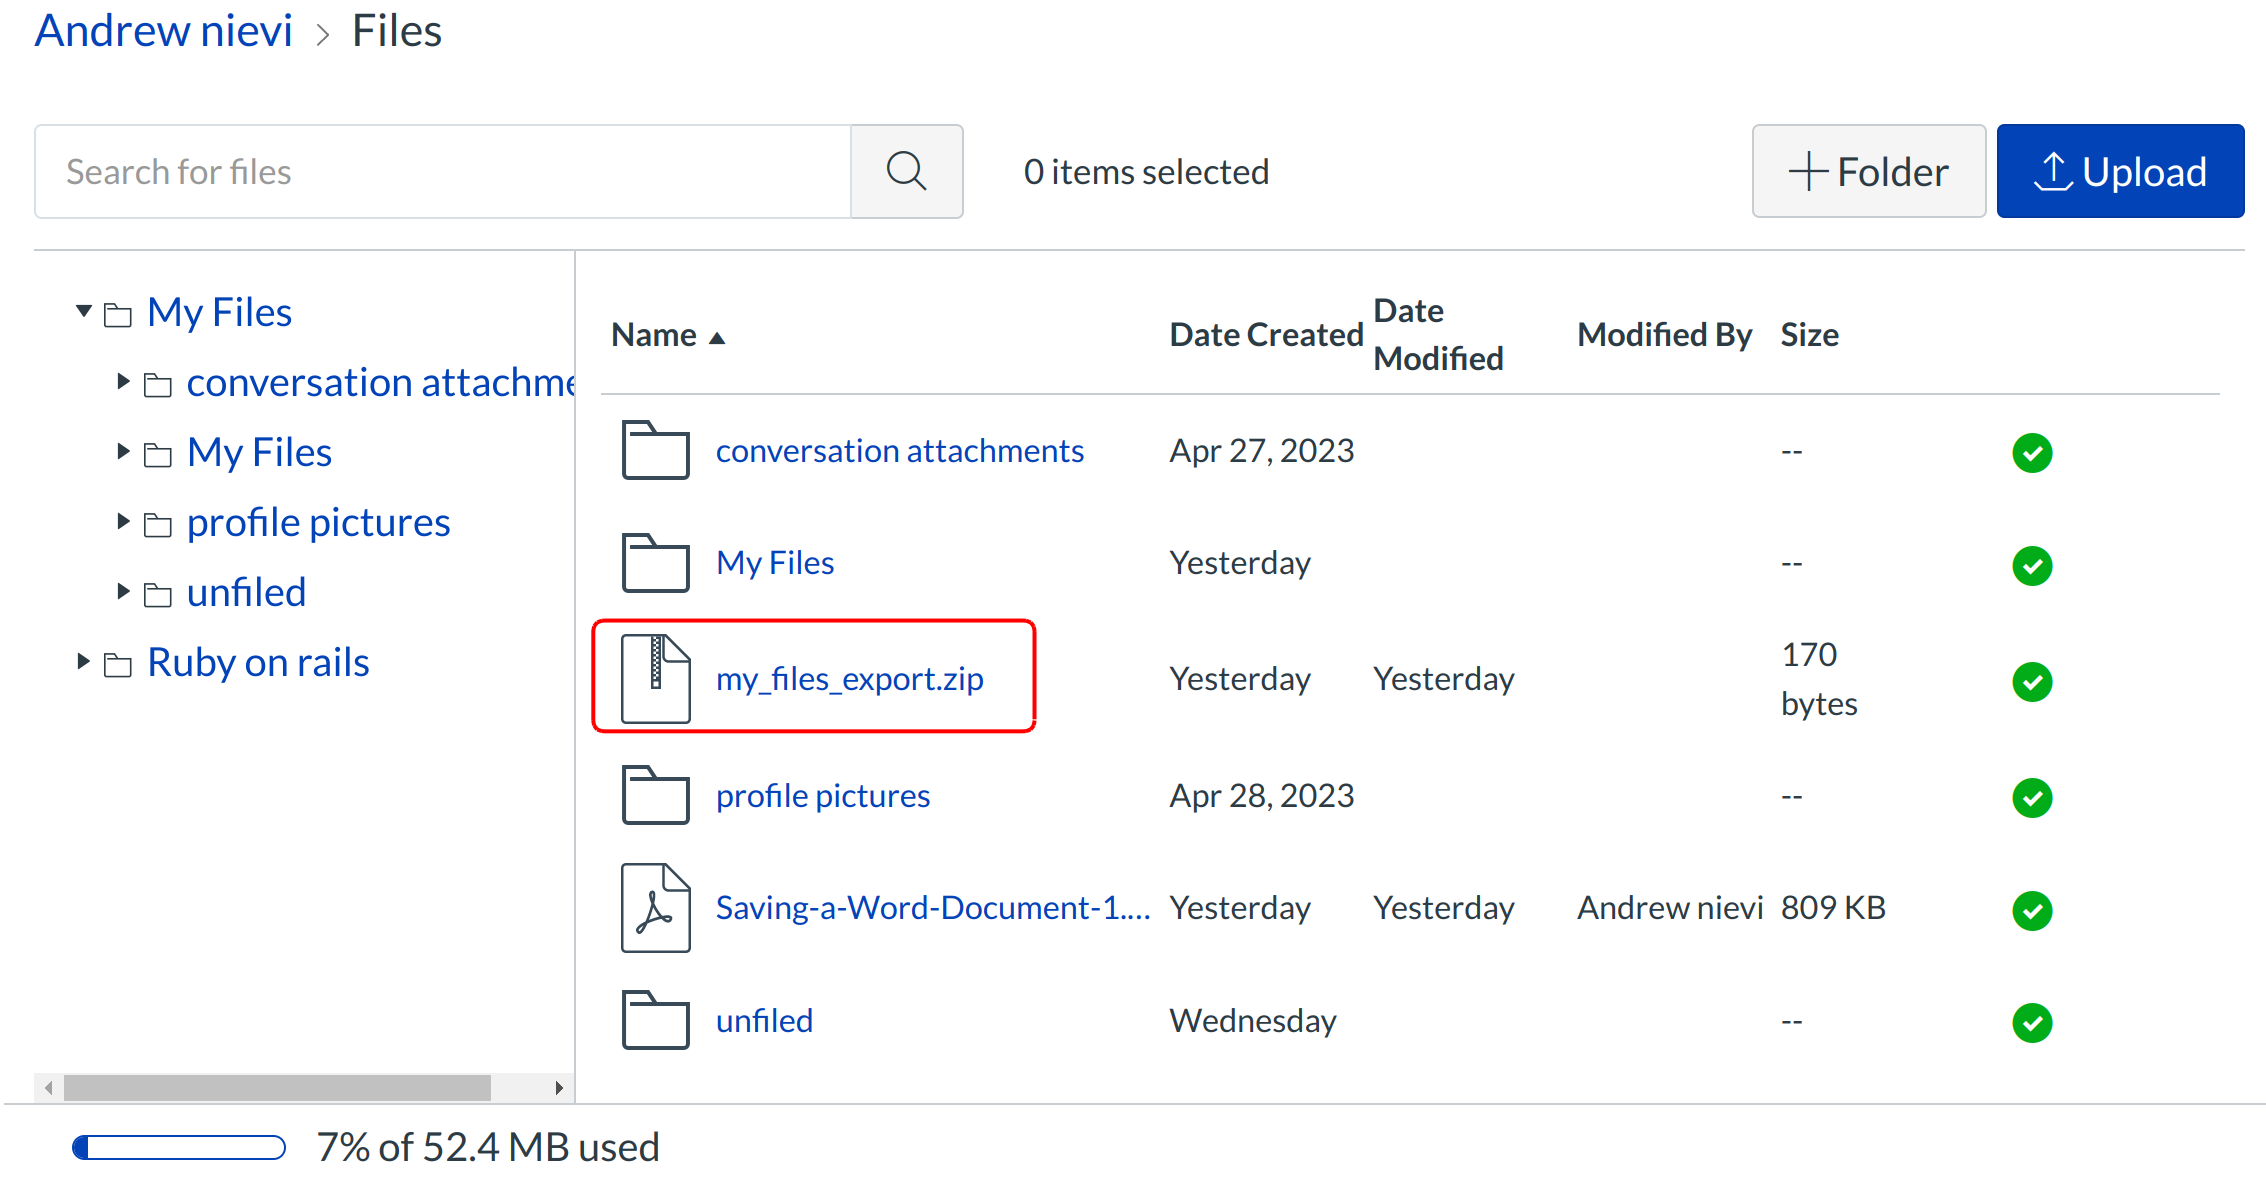This screenshot has width=2266, height=1192.
Task: Toggle published checkmark for Saving-a-Word-Document file
Action: coord(2031,910)
